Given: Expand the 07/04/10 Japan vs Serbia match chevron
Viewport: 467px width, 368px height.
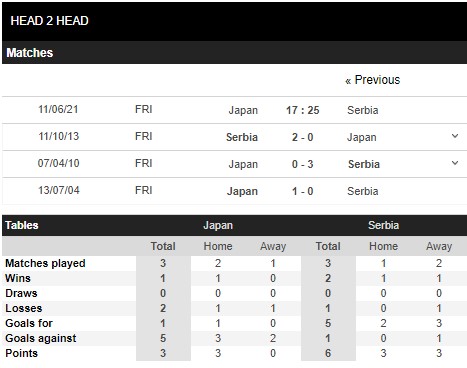Looking at the screenshot, I should coord(455,163).
